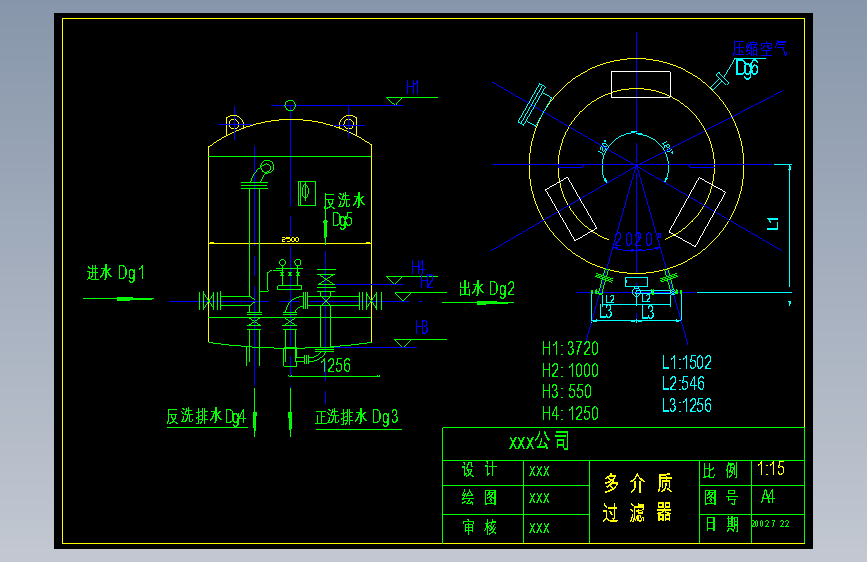The image size is (867, 562).
Task: Click the Dg6 label near compressed air
Action: click(746, 69)
